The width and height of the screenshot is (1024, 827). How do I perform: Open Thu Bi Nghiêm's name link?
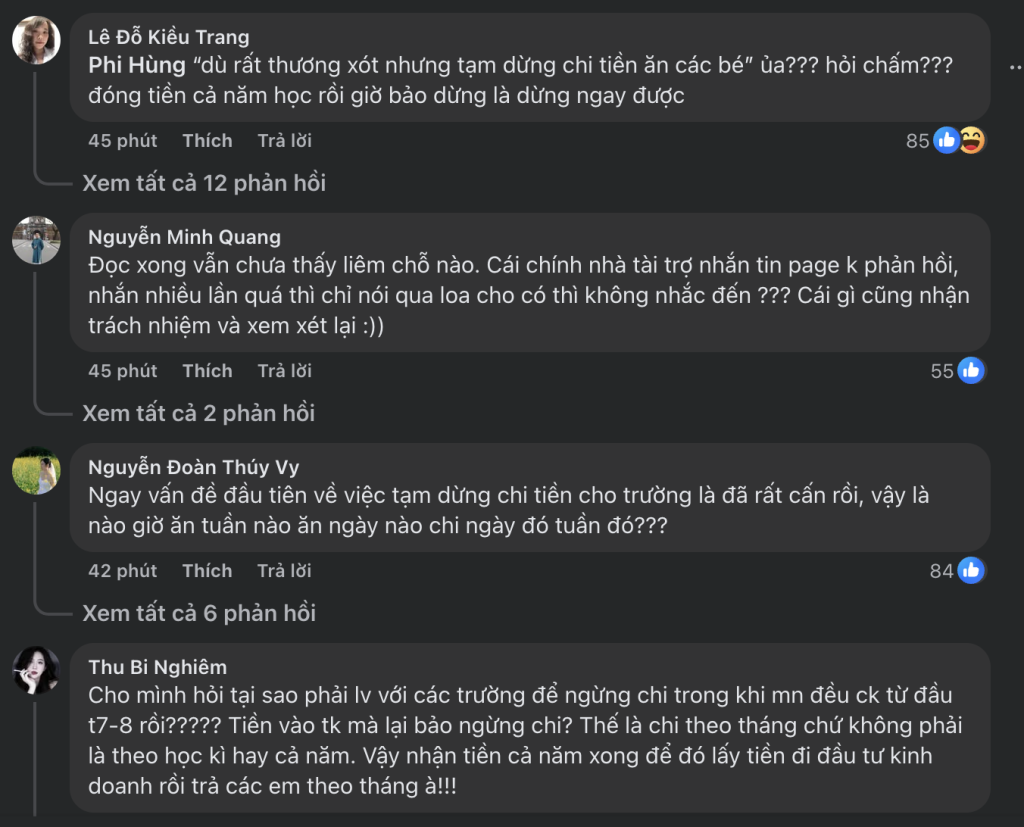[157, 667]
